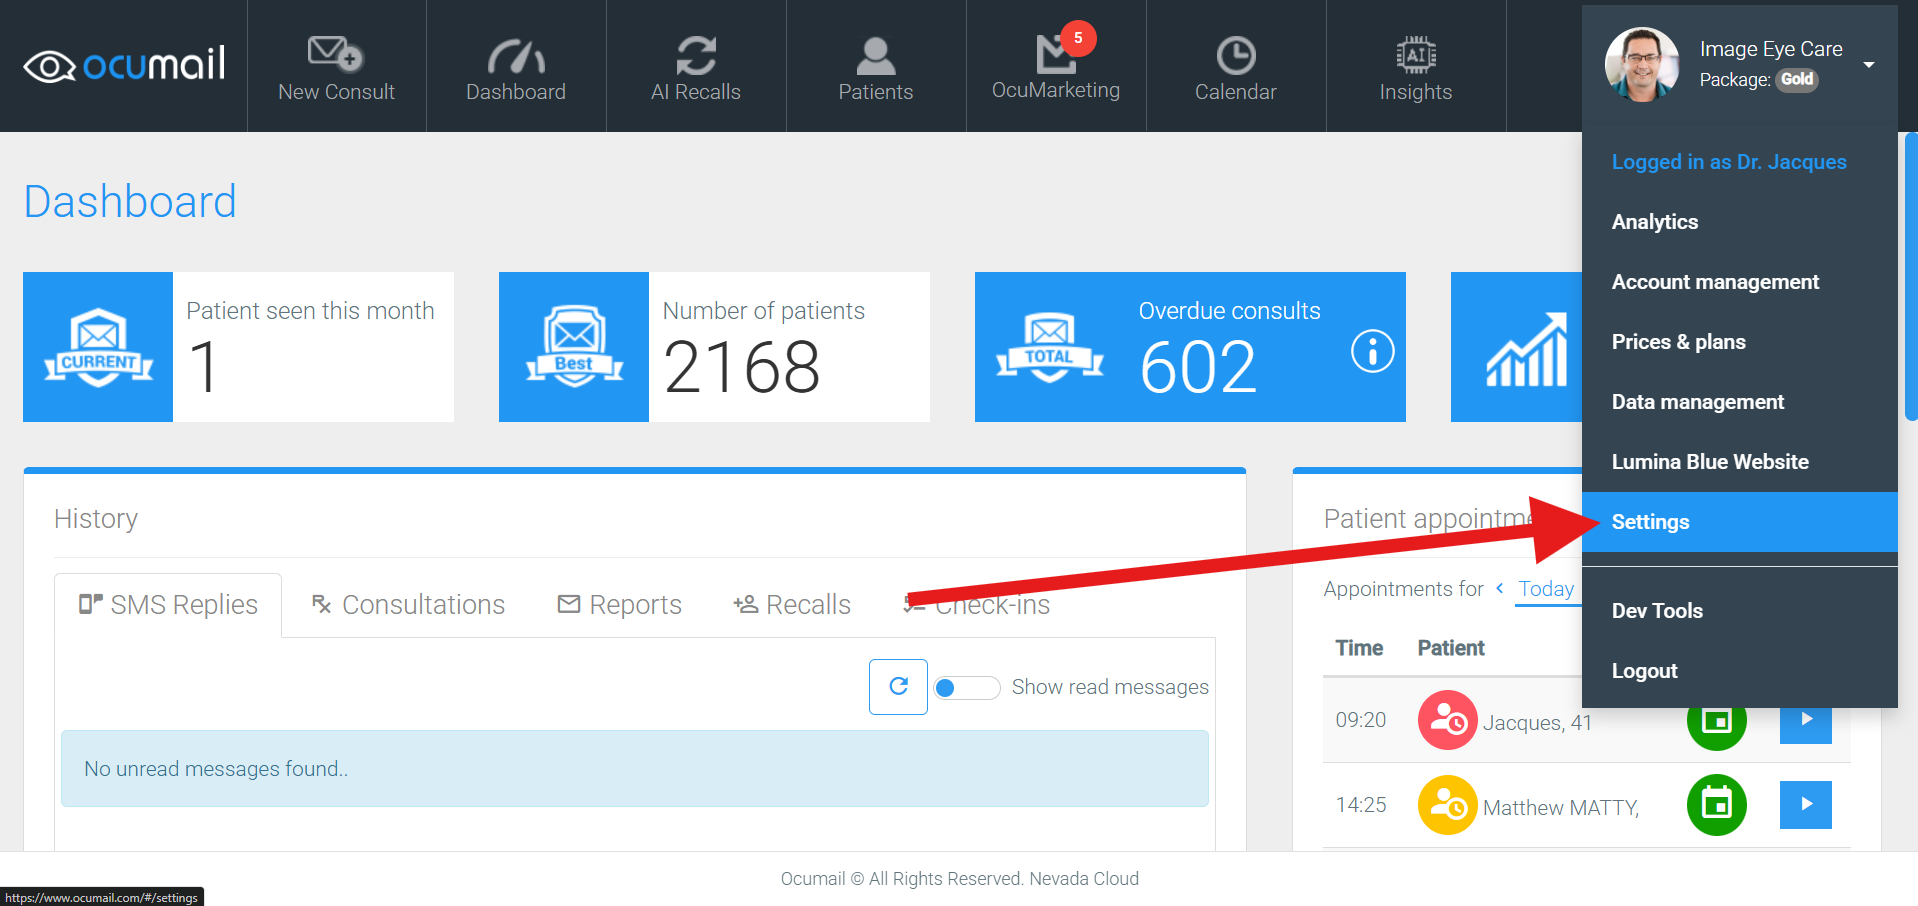The height and width of the screenshot is (906, 1918).
Task: Go to Dashboard via the gauge icon
Action: click(516, 67)
